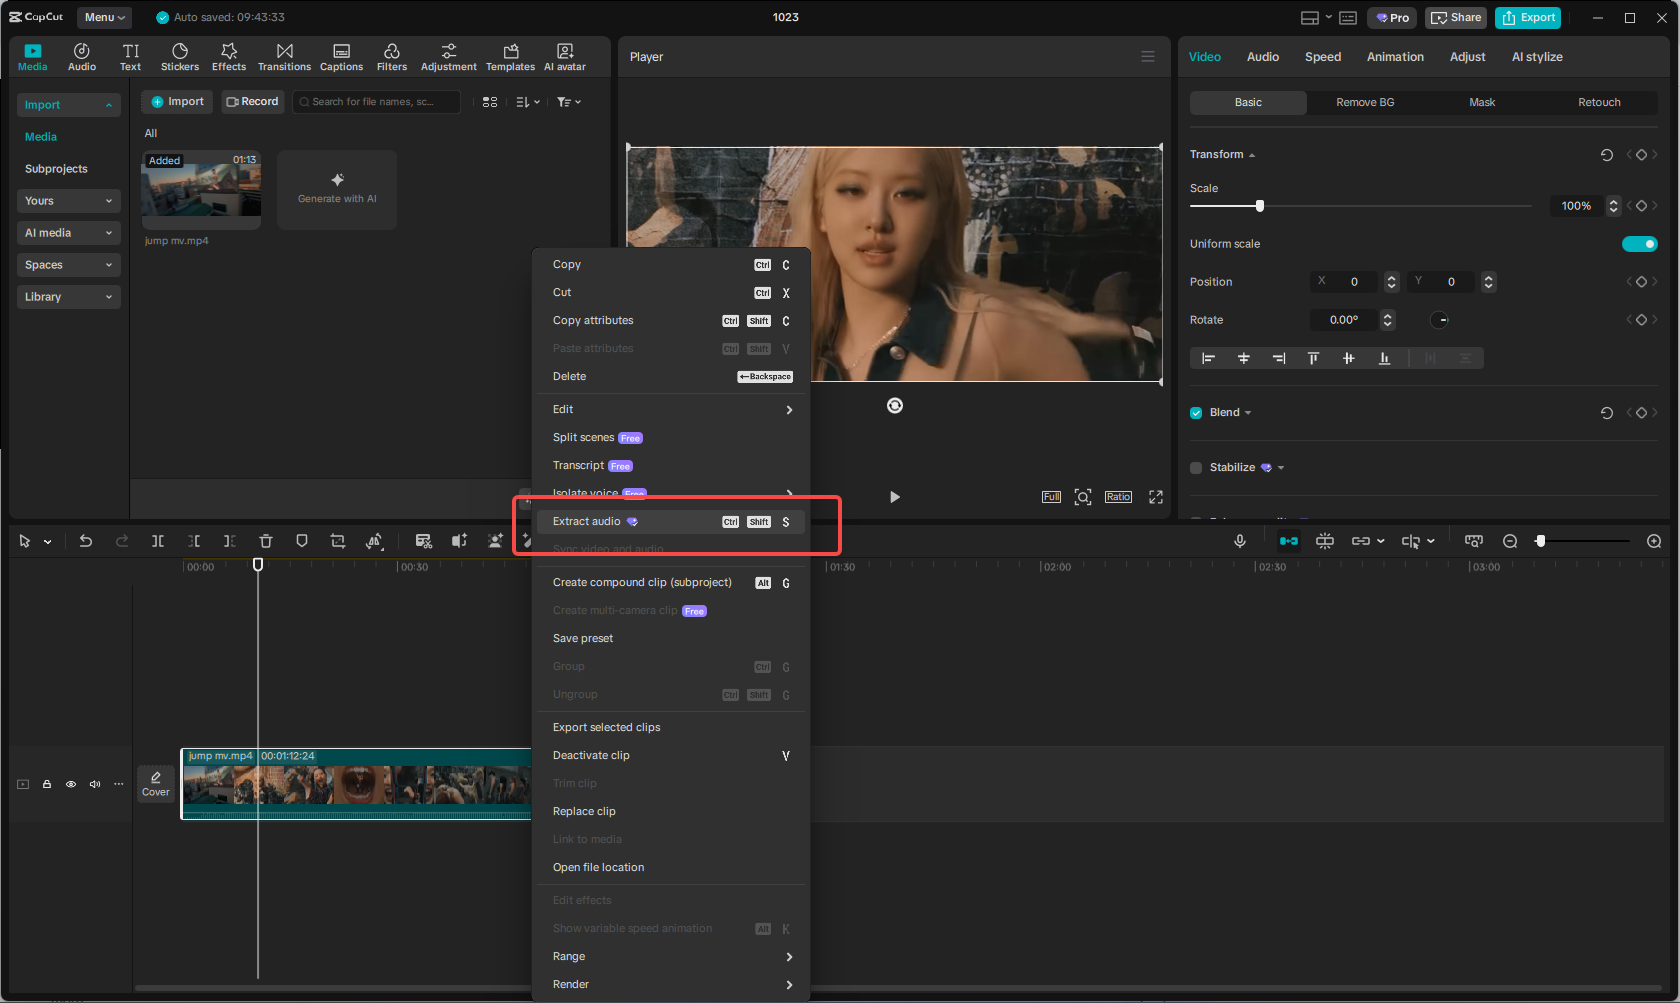Delete the selected clip using the trash icon
The height and width of the screenshot is (1003, 1680).
pyautogui.click(x=266, y=541)
